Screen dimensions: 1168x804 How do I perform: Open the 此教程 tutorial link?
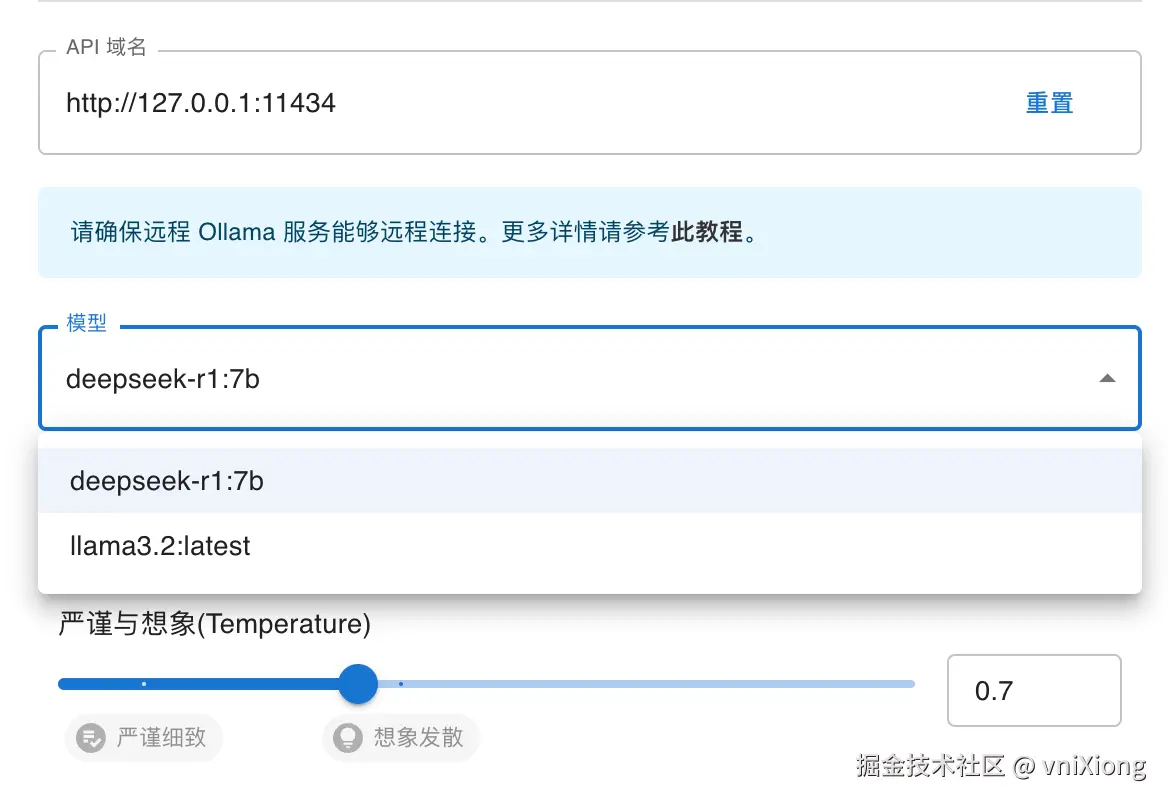[707, 232]
